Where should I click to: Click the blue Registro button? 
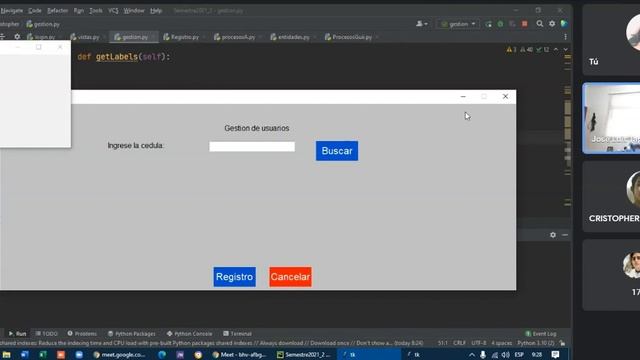[234, 277]
